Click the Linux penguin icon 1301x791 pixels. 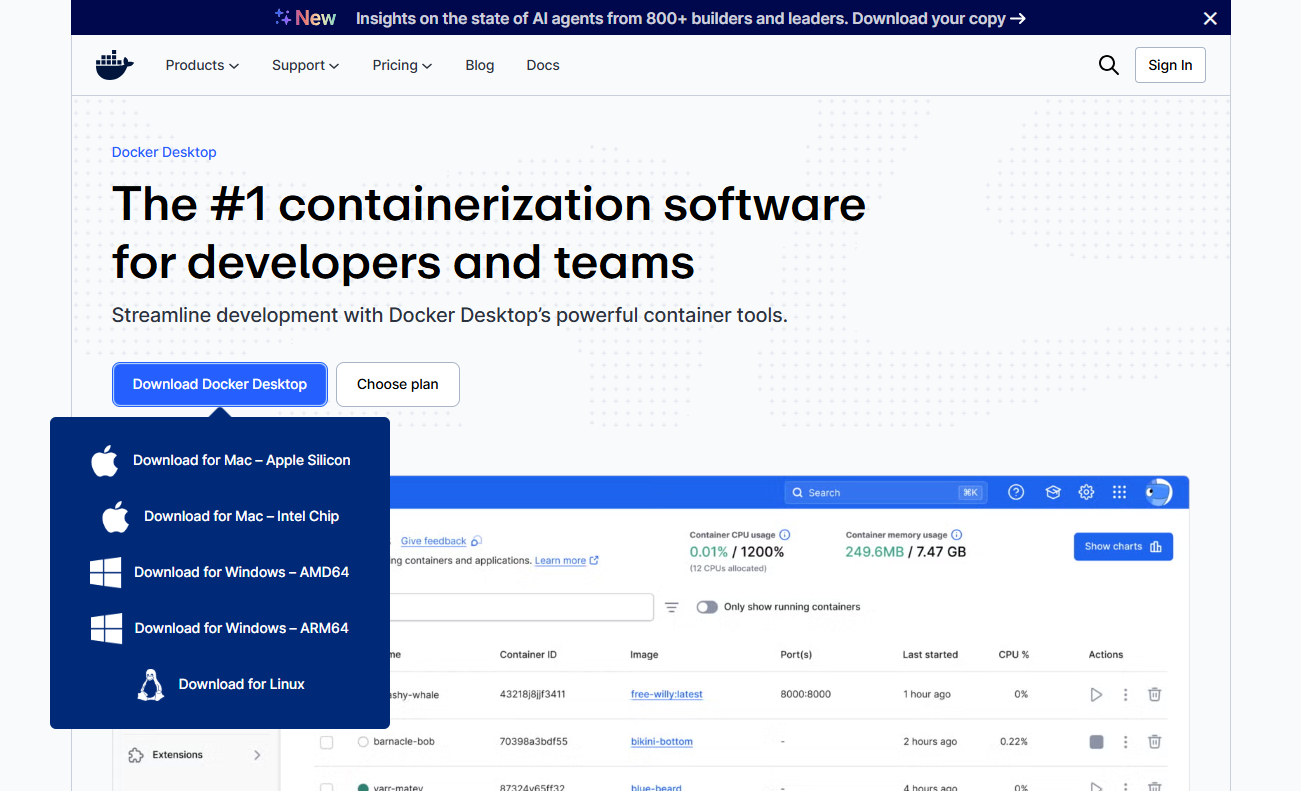(x=151, y=685)
